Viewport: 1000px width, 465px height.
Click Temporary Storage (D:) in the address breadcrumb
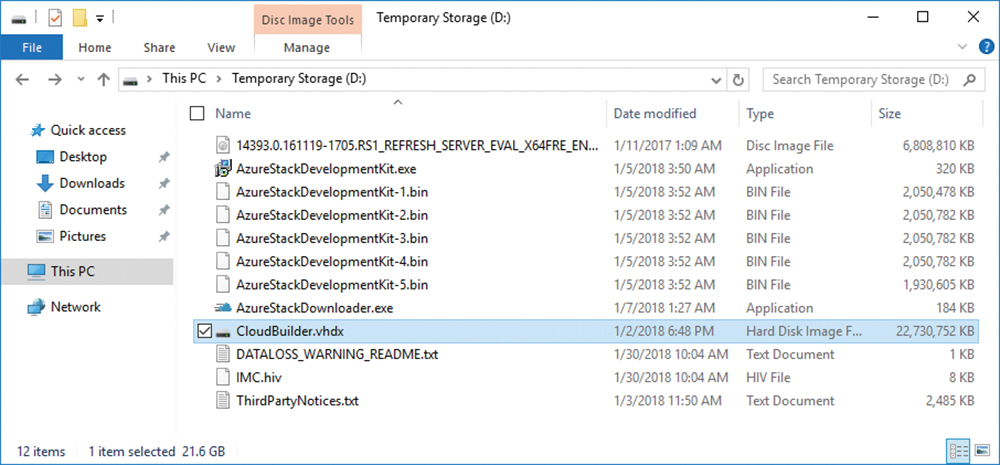pos(298,79)
